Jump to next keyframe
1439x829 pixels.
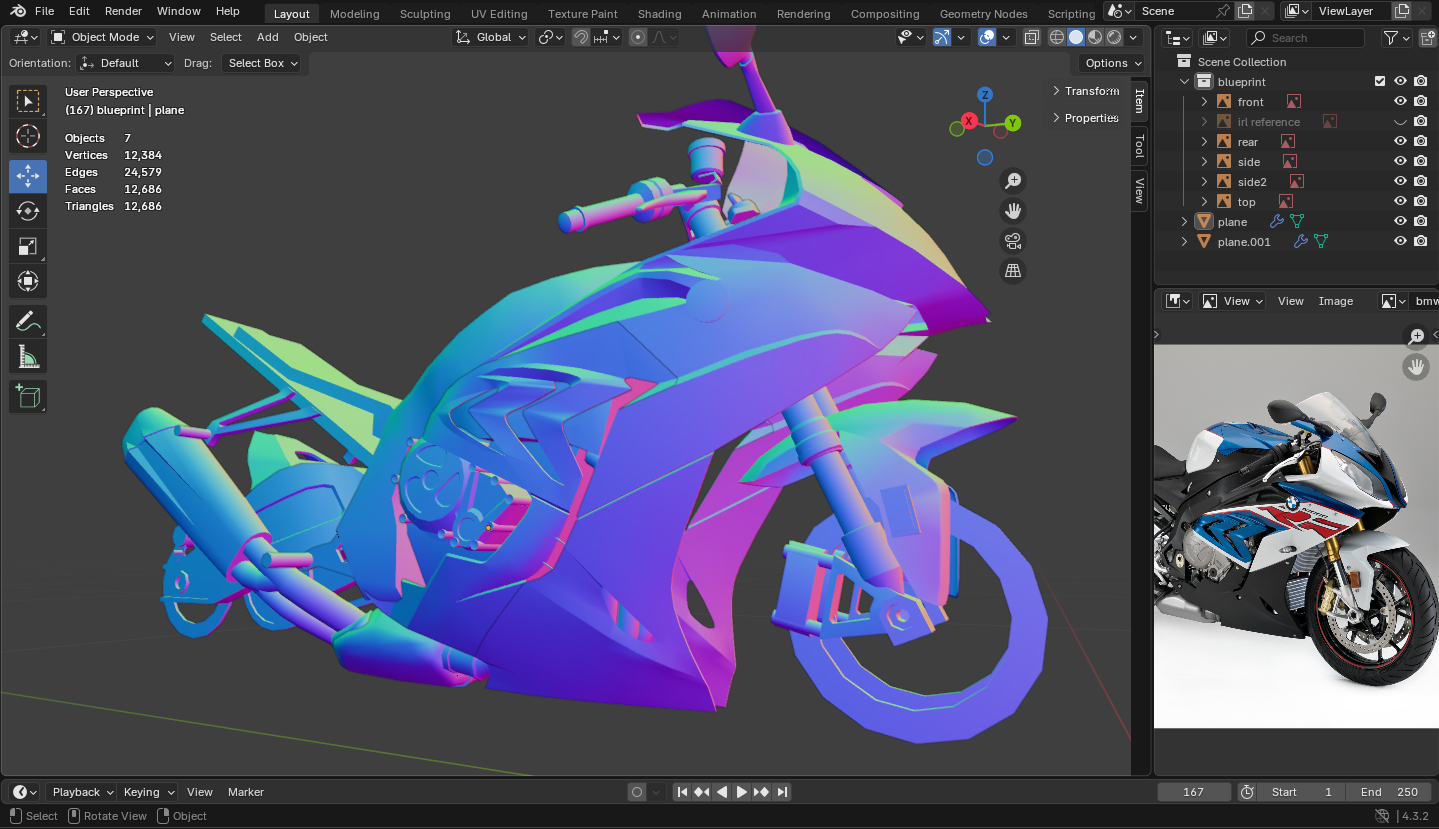point(762,792)
